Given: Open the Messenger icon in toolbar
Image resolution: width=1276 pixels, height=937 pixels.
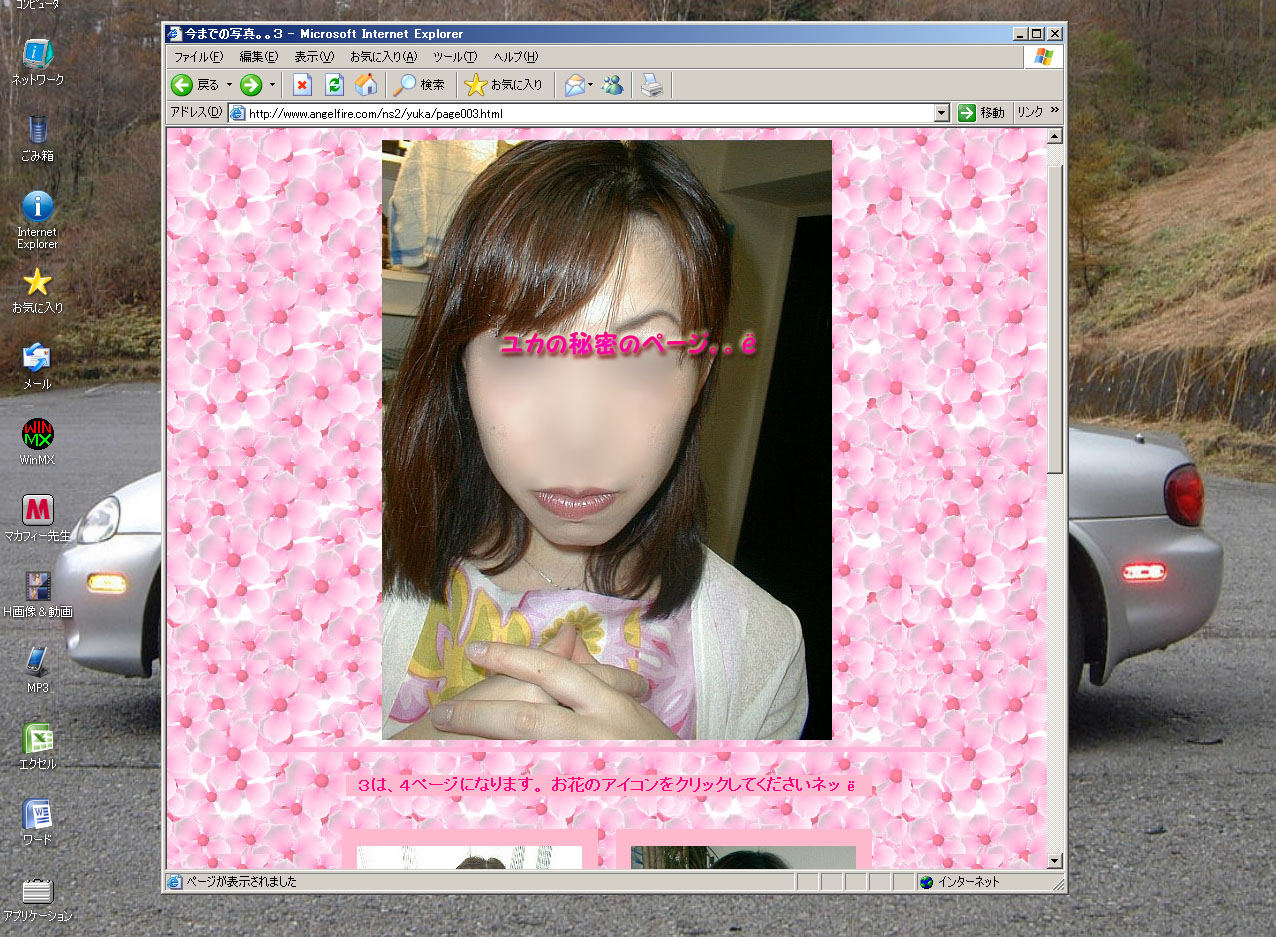Looking at the screenshot, I should [x=613, y=86].
